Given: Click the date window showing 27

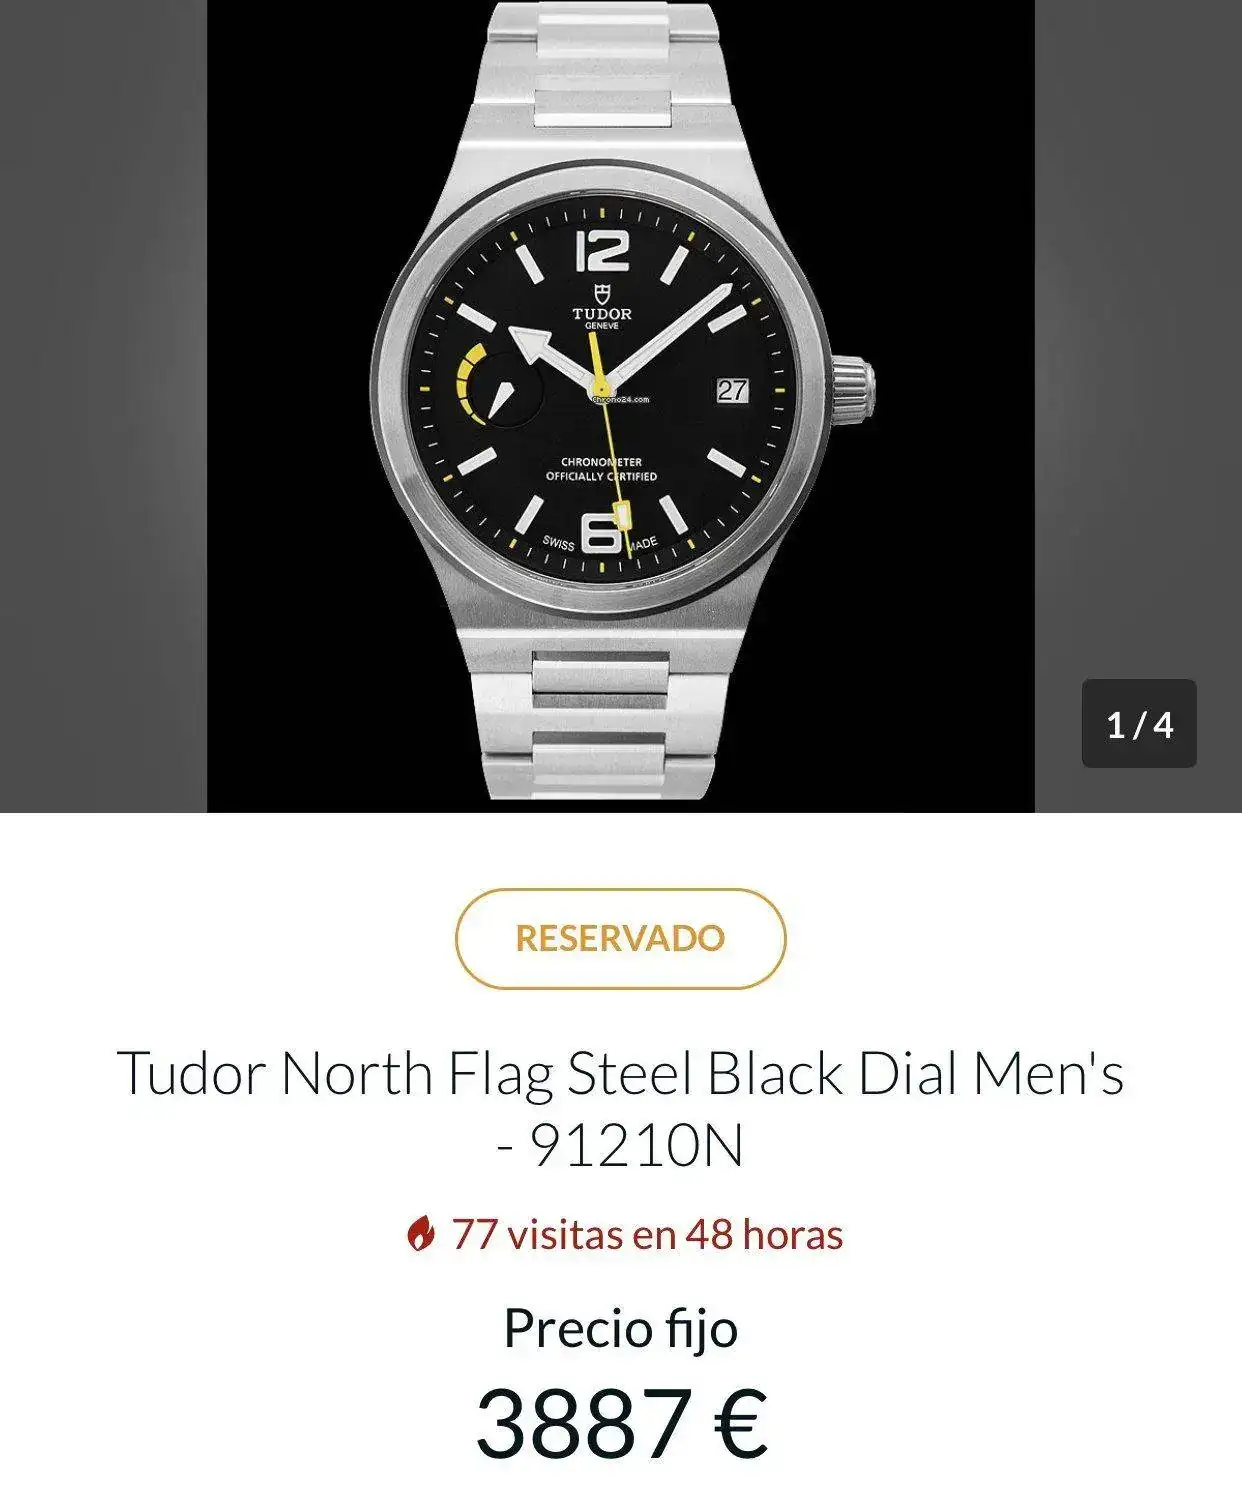Looking at the screenshot, I should pyautogui.click(x=732, y=390).
